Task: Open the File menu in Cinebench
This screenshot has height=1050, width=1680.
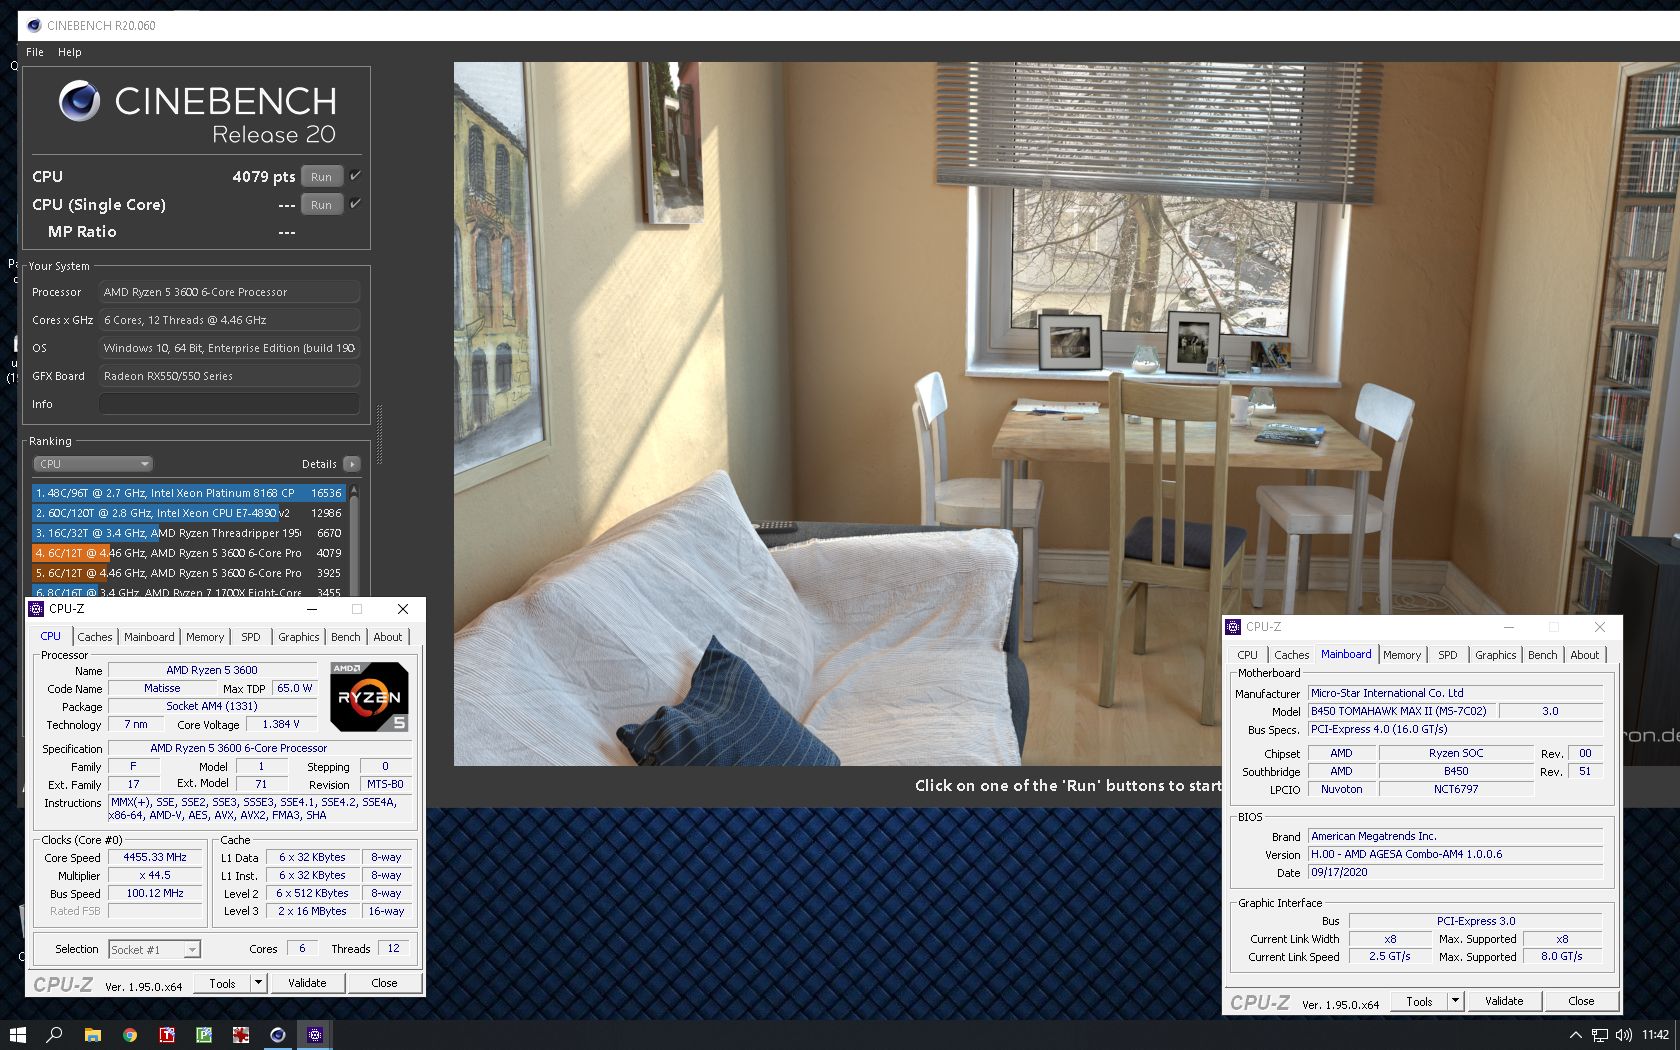Action: pos(35,52)
